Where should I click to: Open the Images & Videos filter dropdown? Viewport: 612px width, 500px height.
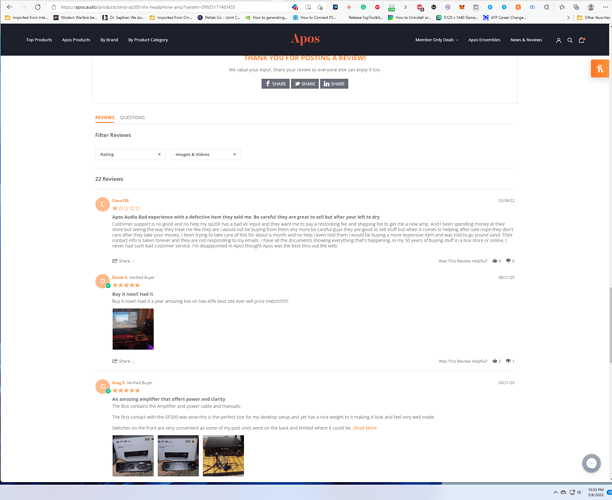(x=206, y=155)
